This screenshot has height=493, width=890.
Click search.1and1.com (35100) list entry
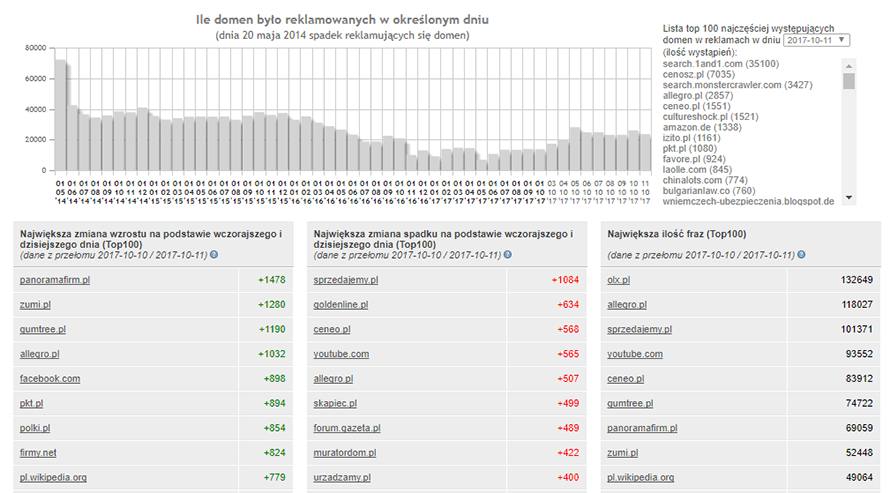721,64
